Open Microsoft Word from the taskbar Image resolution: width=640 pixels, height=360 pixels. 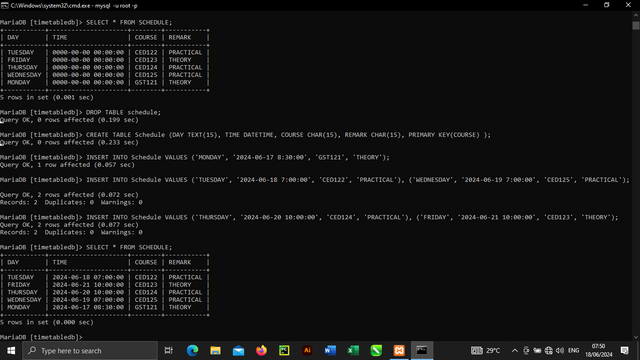coord(330,351)
